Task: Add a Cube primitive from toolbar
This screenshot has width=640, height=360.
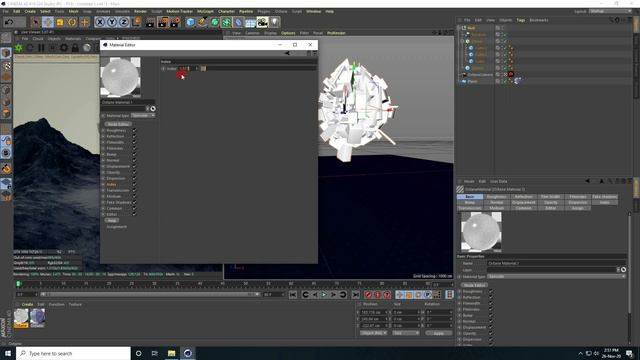Action: tap(191, 22)
